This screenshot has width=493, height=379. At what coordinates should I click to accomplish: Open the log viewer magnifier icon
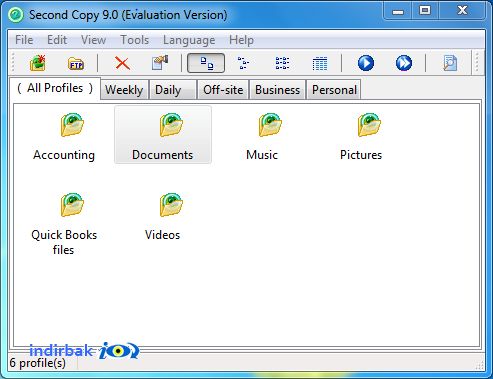tap(450, 63)
